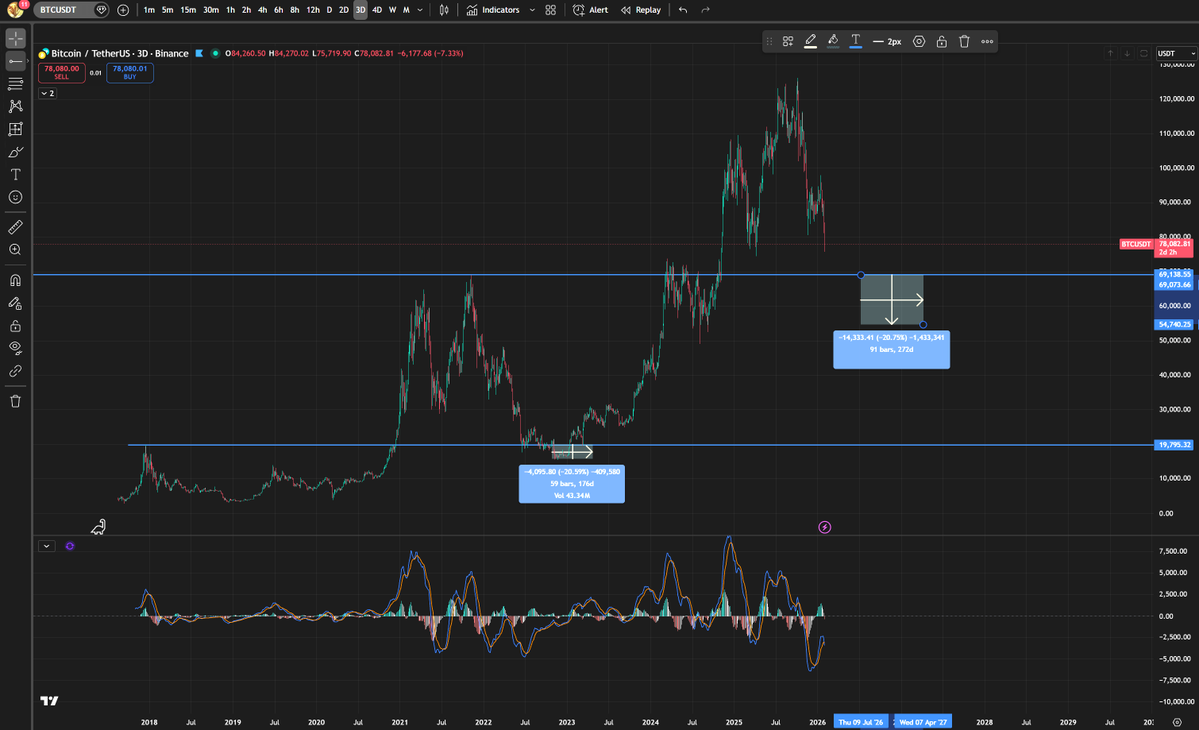Image resolution: width=1199 pixels, height=730 pixels.
Task: Collapse the indicator legend showing 2
Action: click(47, 93)
